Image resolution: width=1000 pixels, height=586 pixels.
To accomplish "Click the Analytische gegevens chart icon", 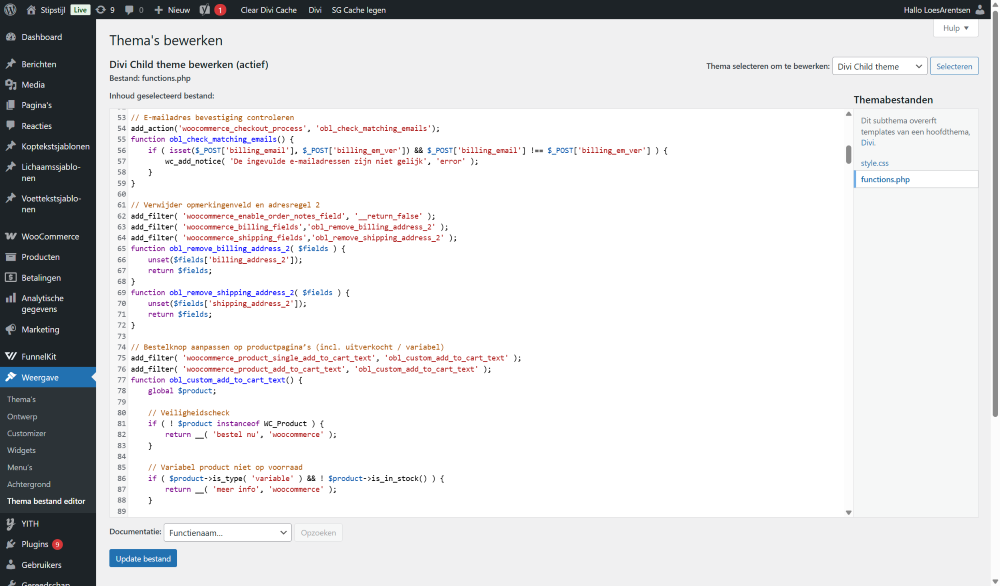I will pyautogui.click(x=11, y=298).
